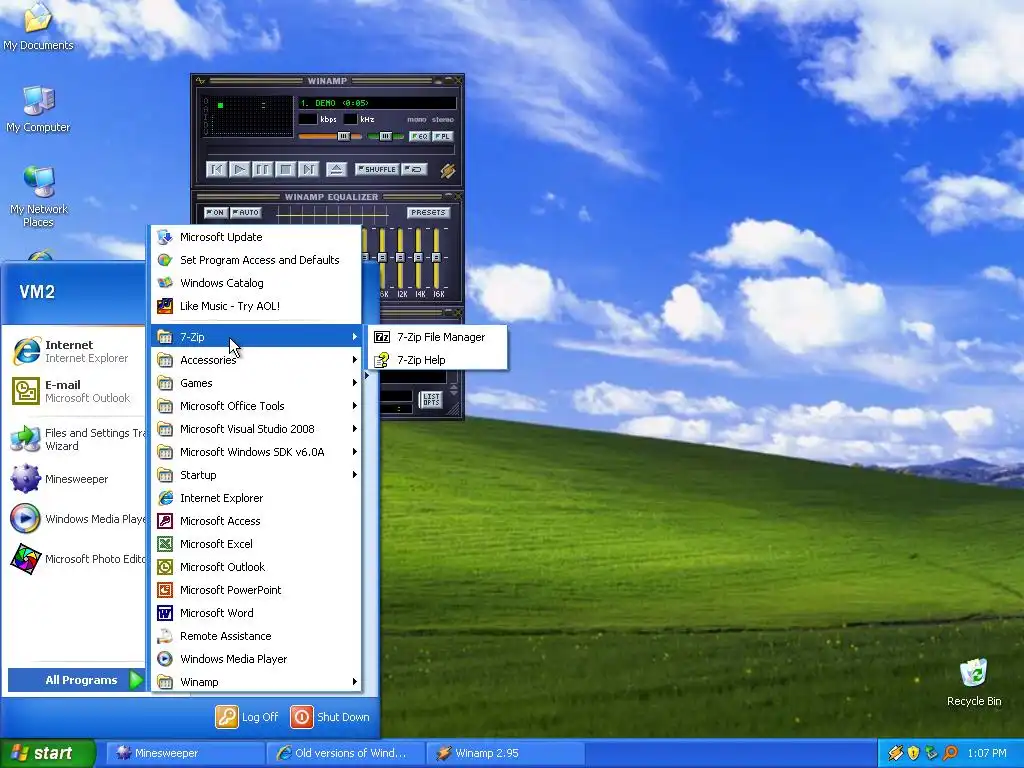This screenshot has width=1024, height=768.
Task: Expand Microsoft Office Tools submenu
Action: pos(257,406)
